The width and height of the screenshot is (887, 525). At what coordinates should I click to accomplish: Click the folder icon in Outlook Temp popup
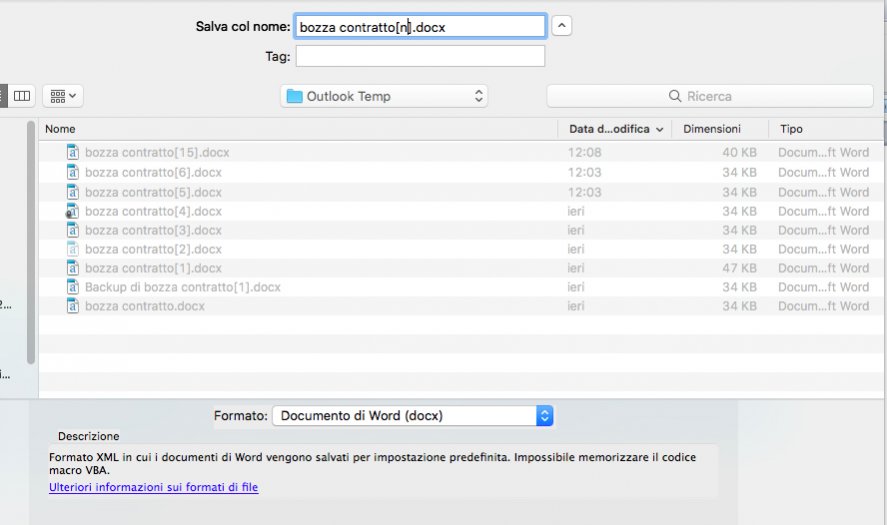(x=294, y=97)
